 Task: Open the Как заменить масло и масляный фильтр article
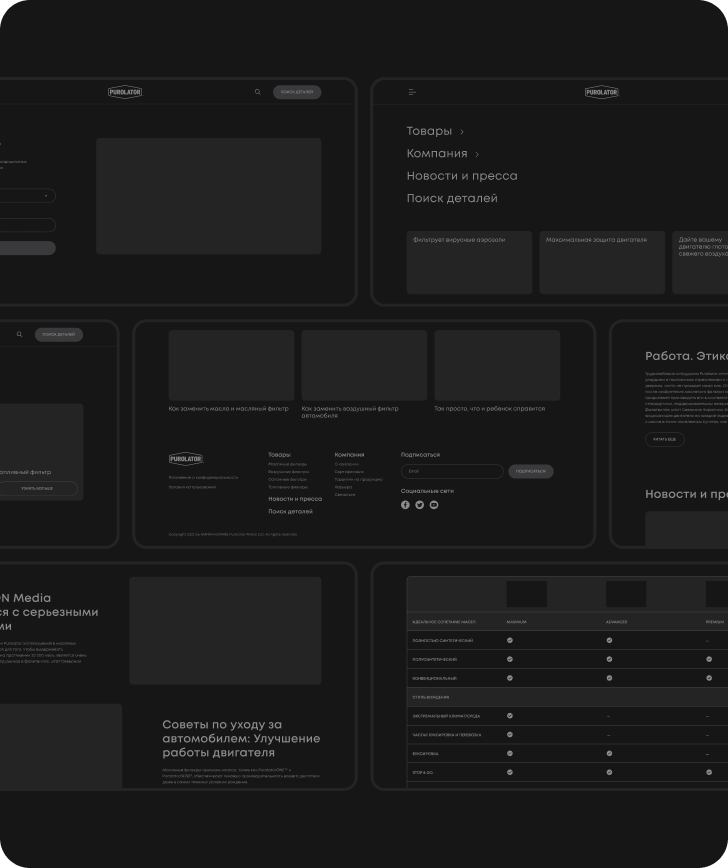coord(231,371)
